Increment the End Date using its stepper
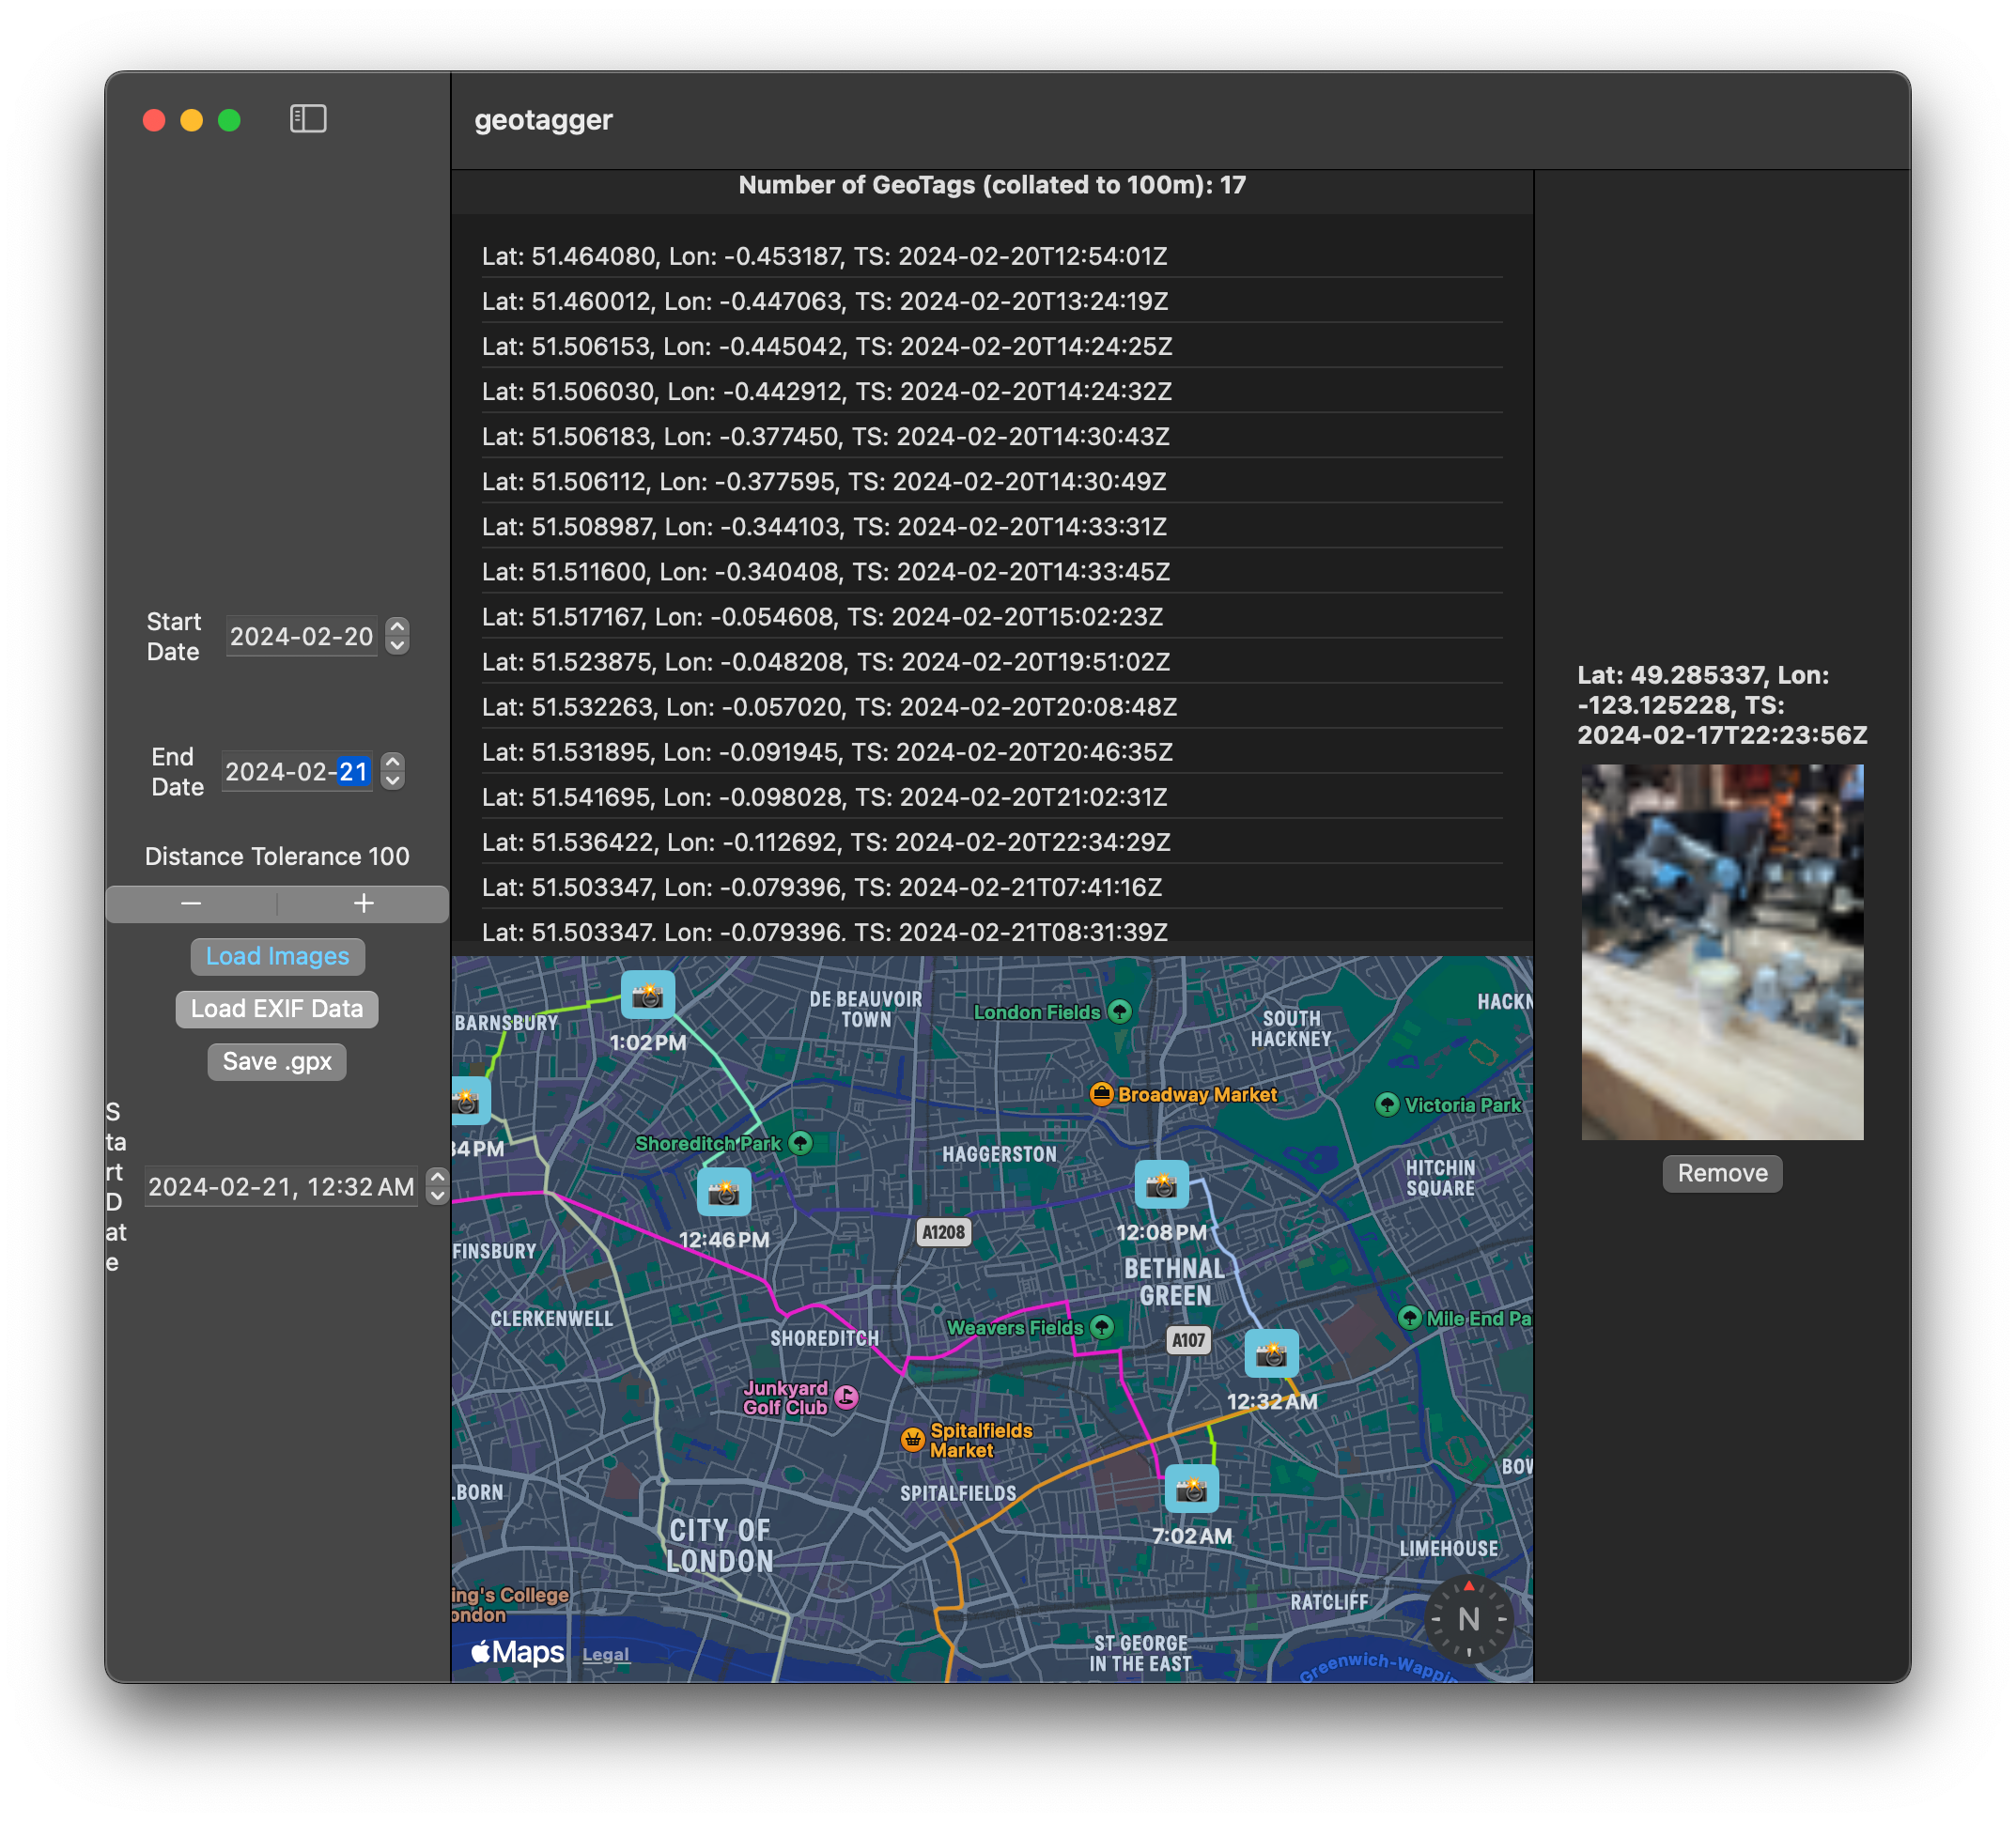This screenshot has height=1822, width=2016. point(392,762)
